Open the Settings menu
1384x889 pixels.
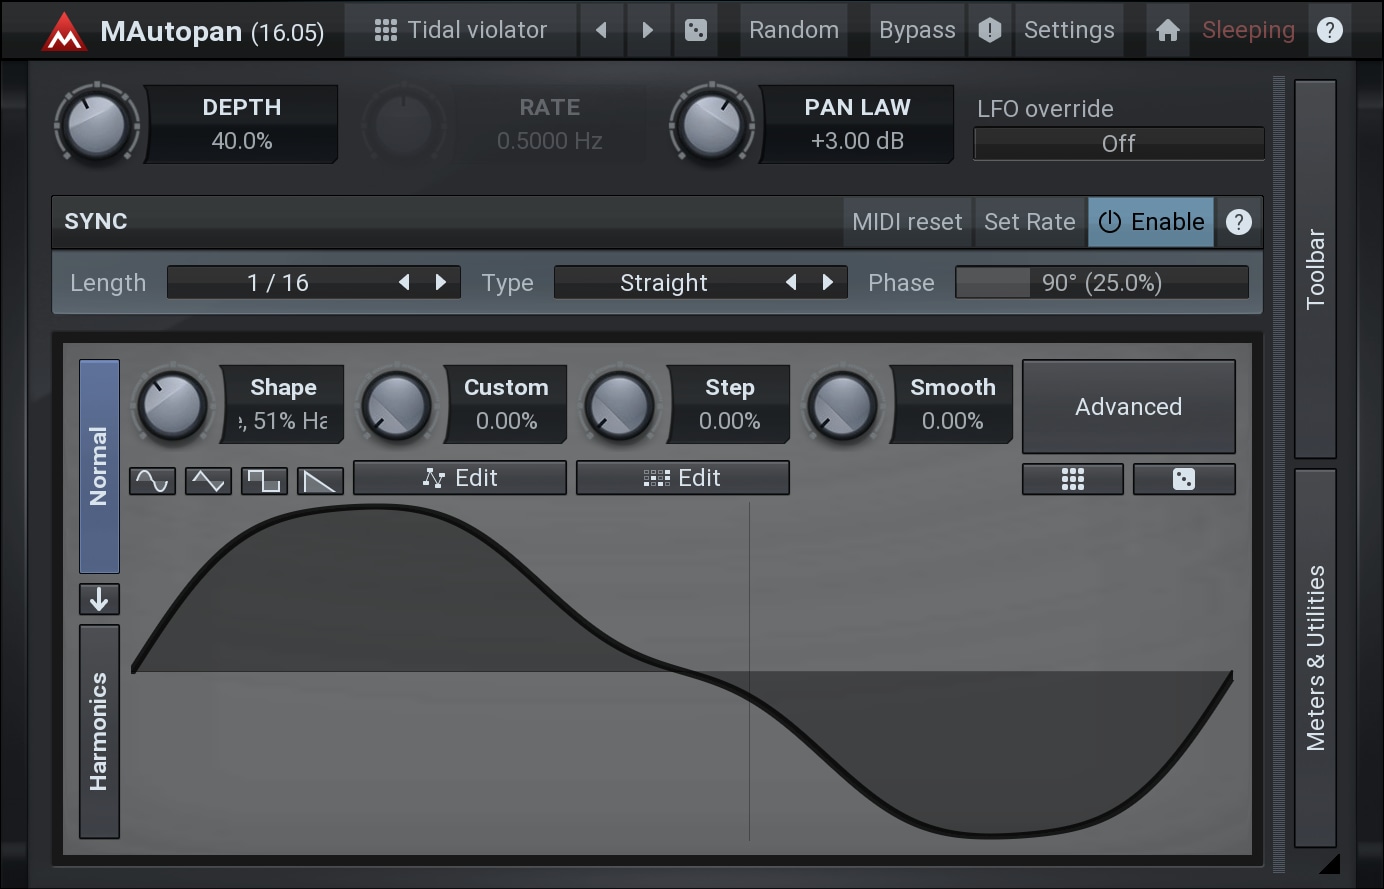(1069, 30)
